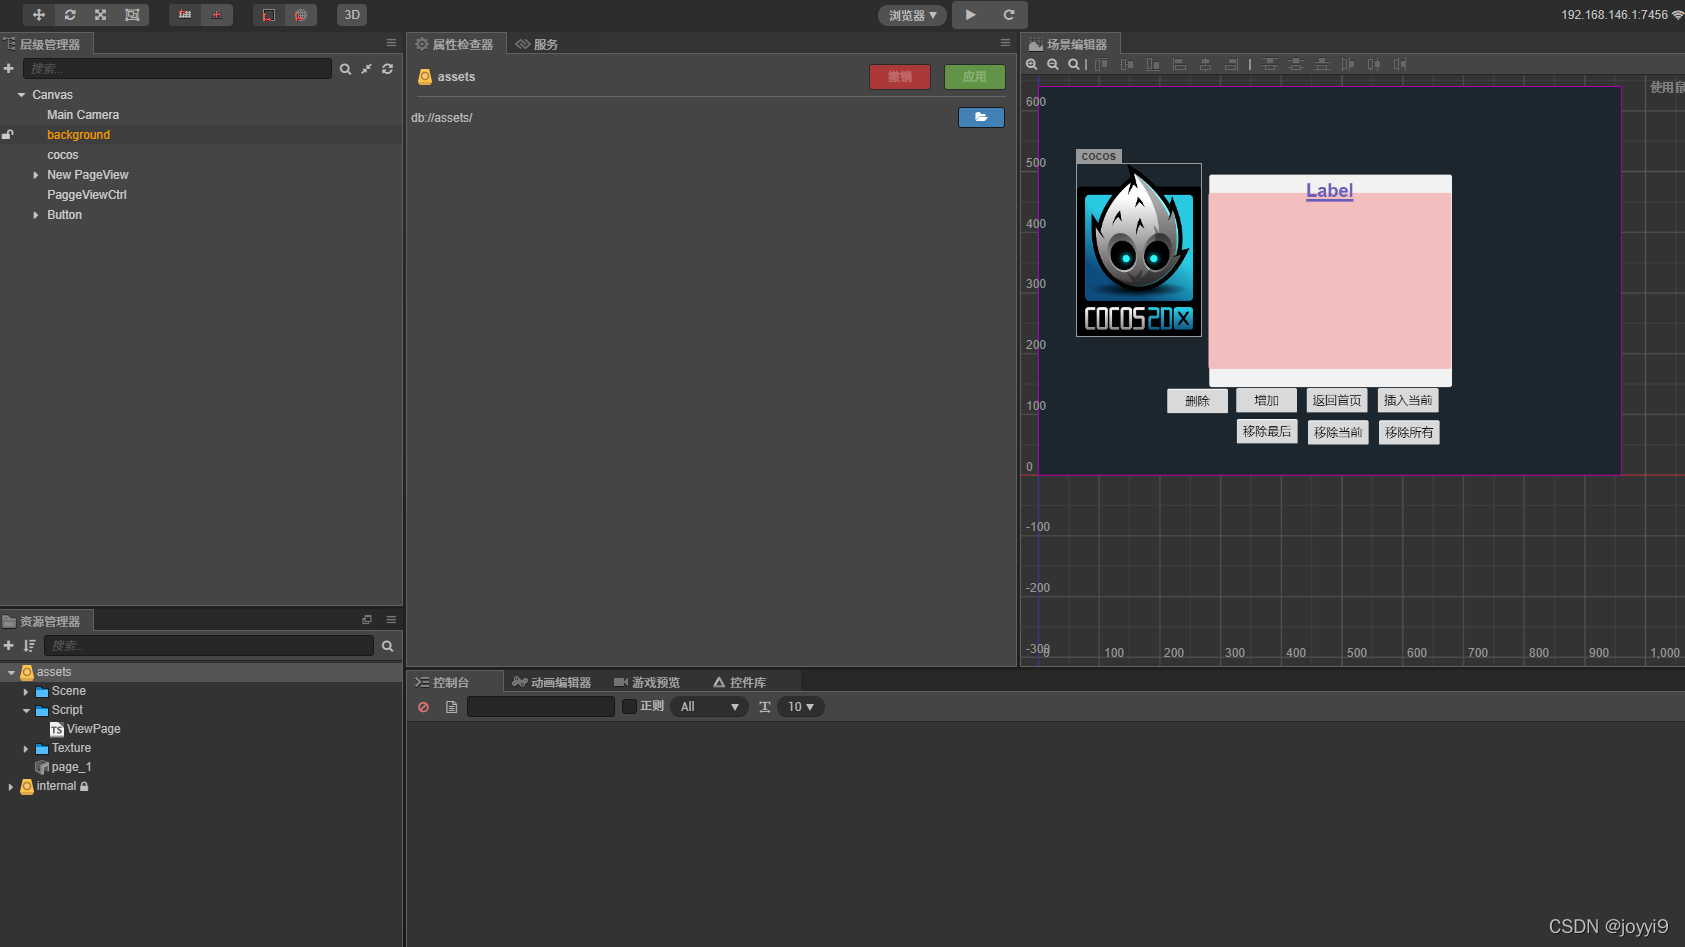Align selected nodes horizontal center
The height and width of the screenshot is (947, 1685).
point(1206,64)
